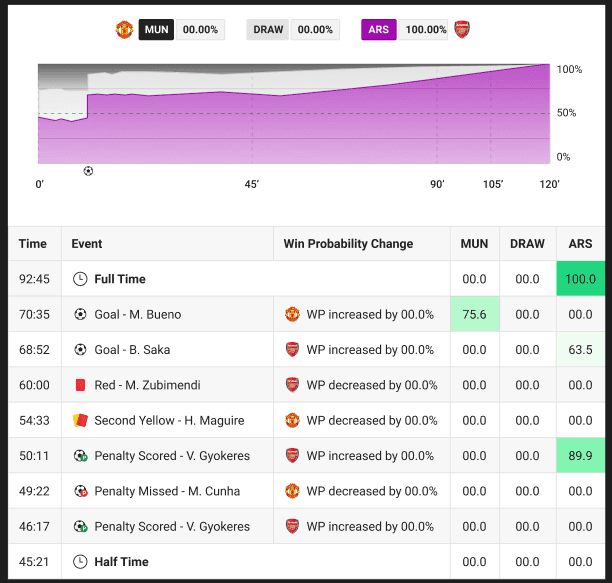Click the 49:22 time cell
This screenshot has width=612, height=583.
(34, 491)
